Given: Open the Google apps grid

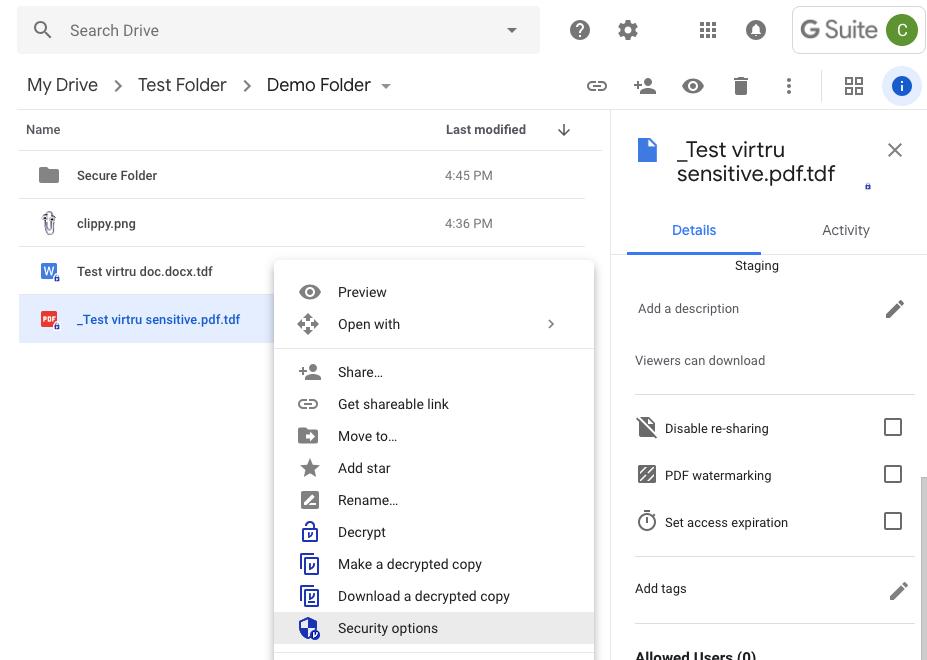Looking at the screenshot, I should click(x=708, y=30).
